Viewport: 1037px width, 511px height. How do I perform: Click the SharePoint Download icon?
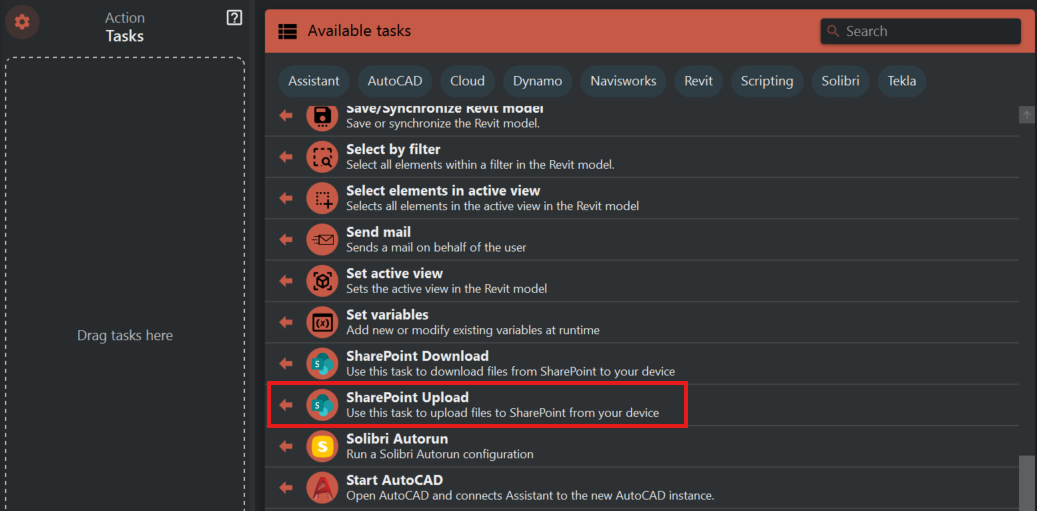coord(322,364)
